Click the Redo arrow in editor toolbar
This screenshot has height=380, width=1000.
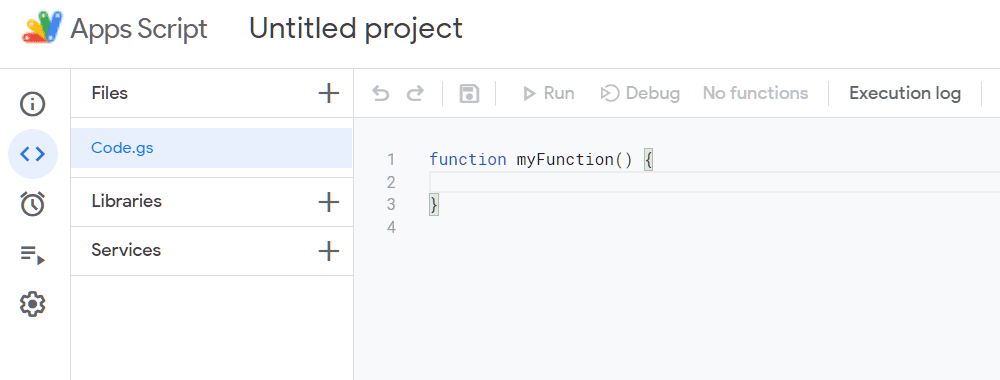tap(415, 94)
